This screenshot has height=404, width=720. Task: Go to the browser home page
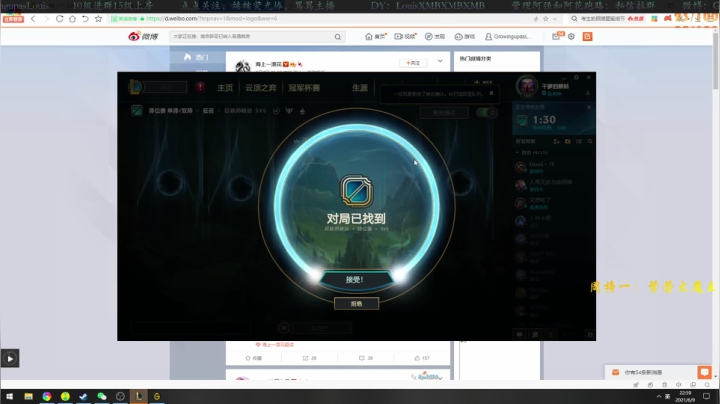[x=72, y=19]
